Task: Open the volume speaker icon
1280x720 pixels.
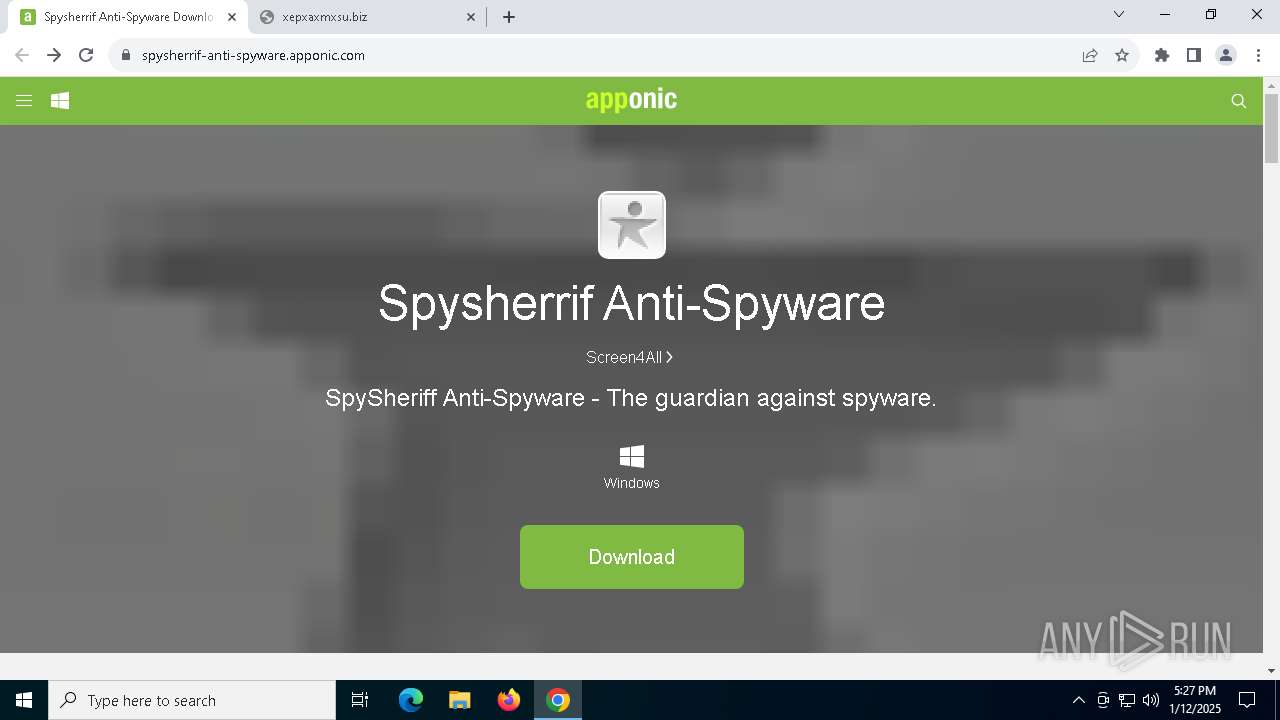Action: 1151,700
